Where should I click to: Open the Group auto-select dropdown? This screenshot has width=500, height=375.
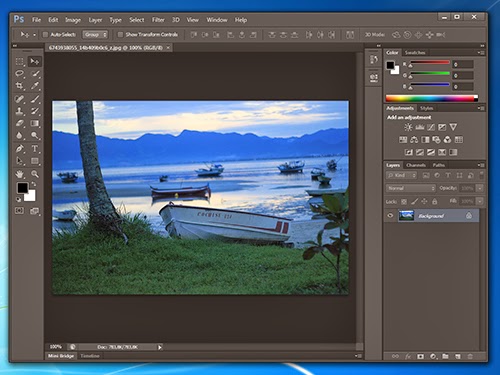(95, 35)
